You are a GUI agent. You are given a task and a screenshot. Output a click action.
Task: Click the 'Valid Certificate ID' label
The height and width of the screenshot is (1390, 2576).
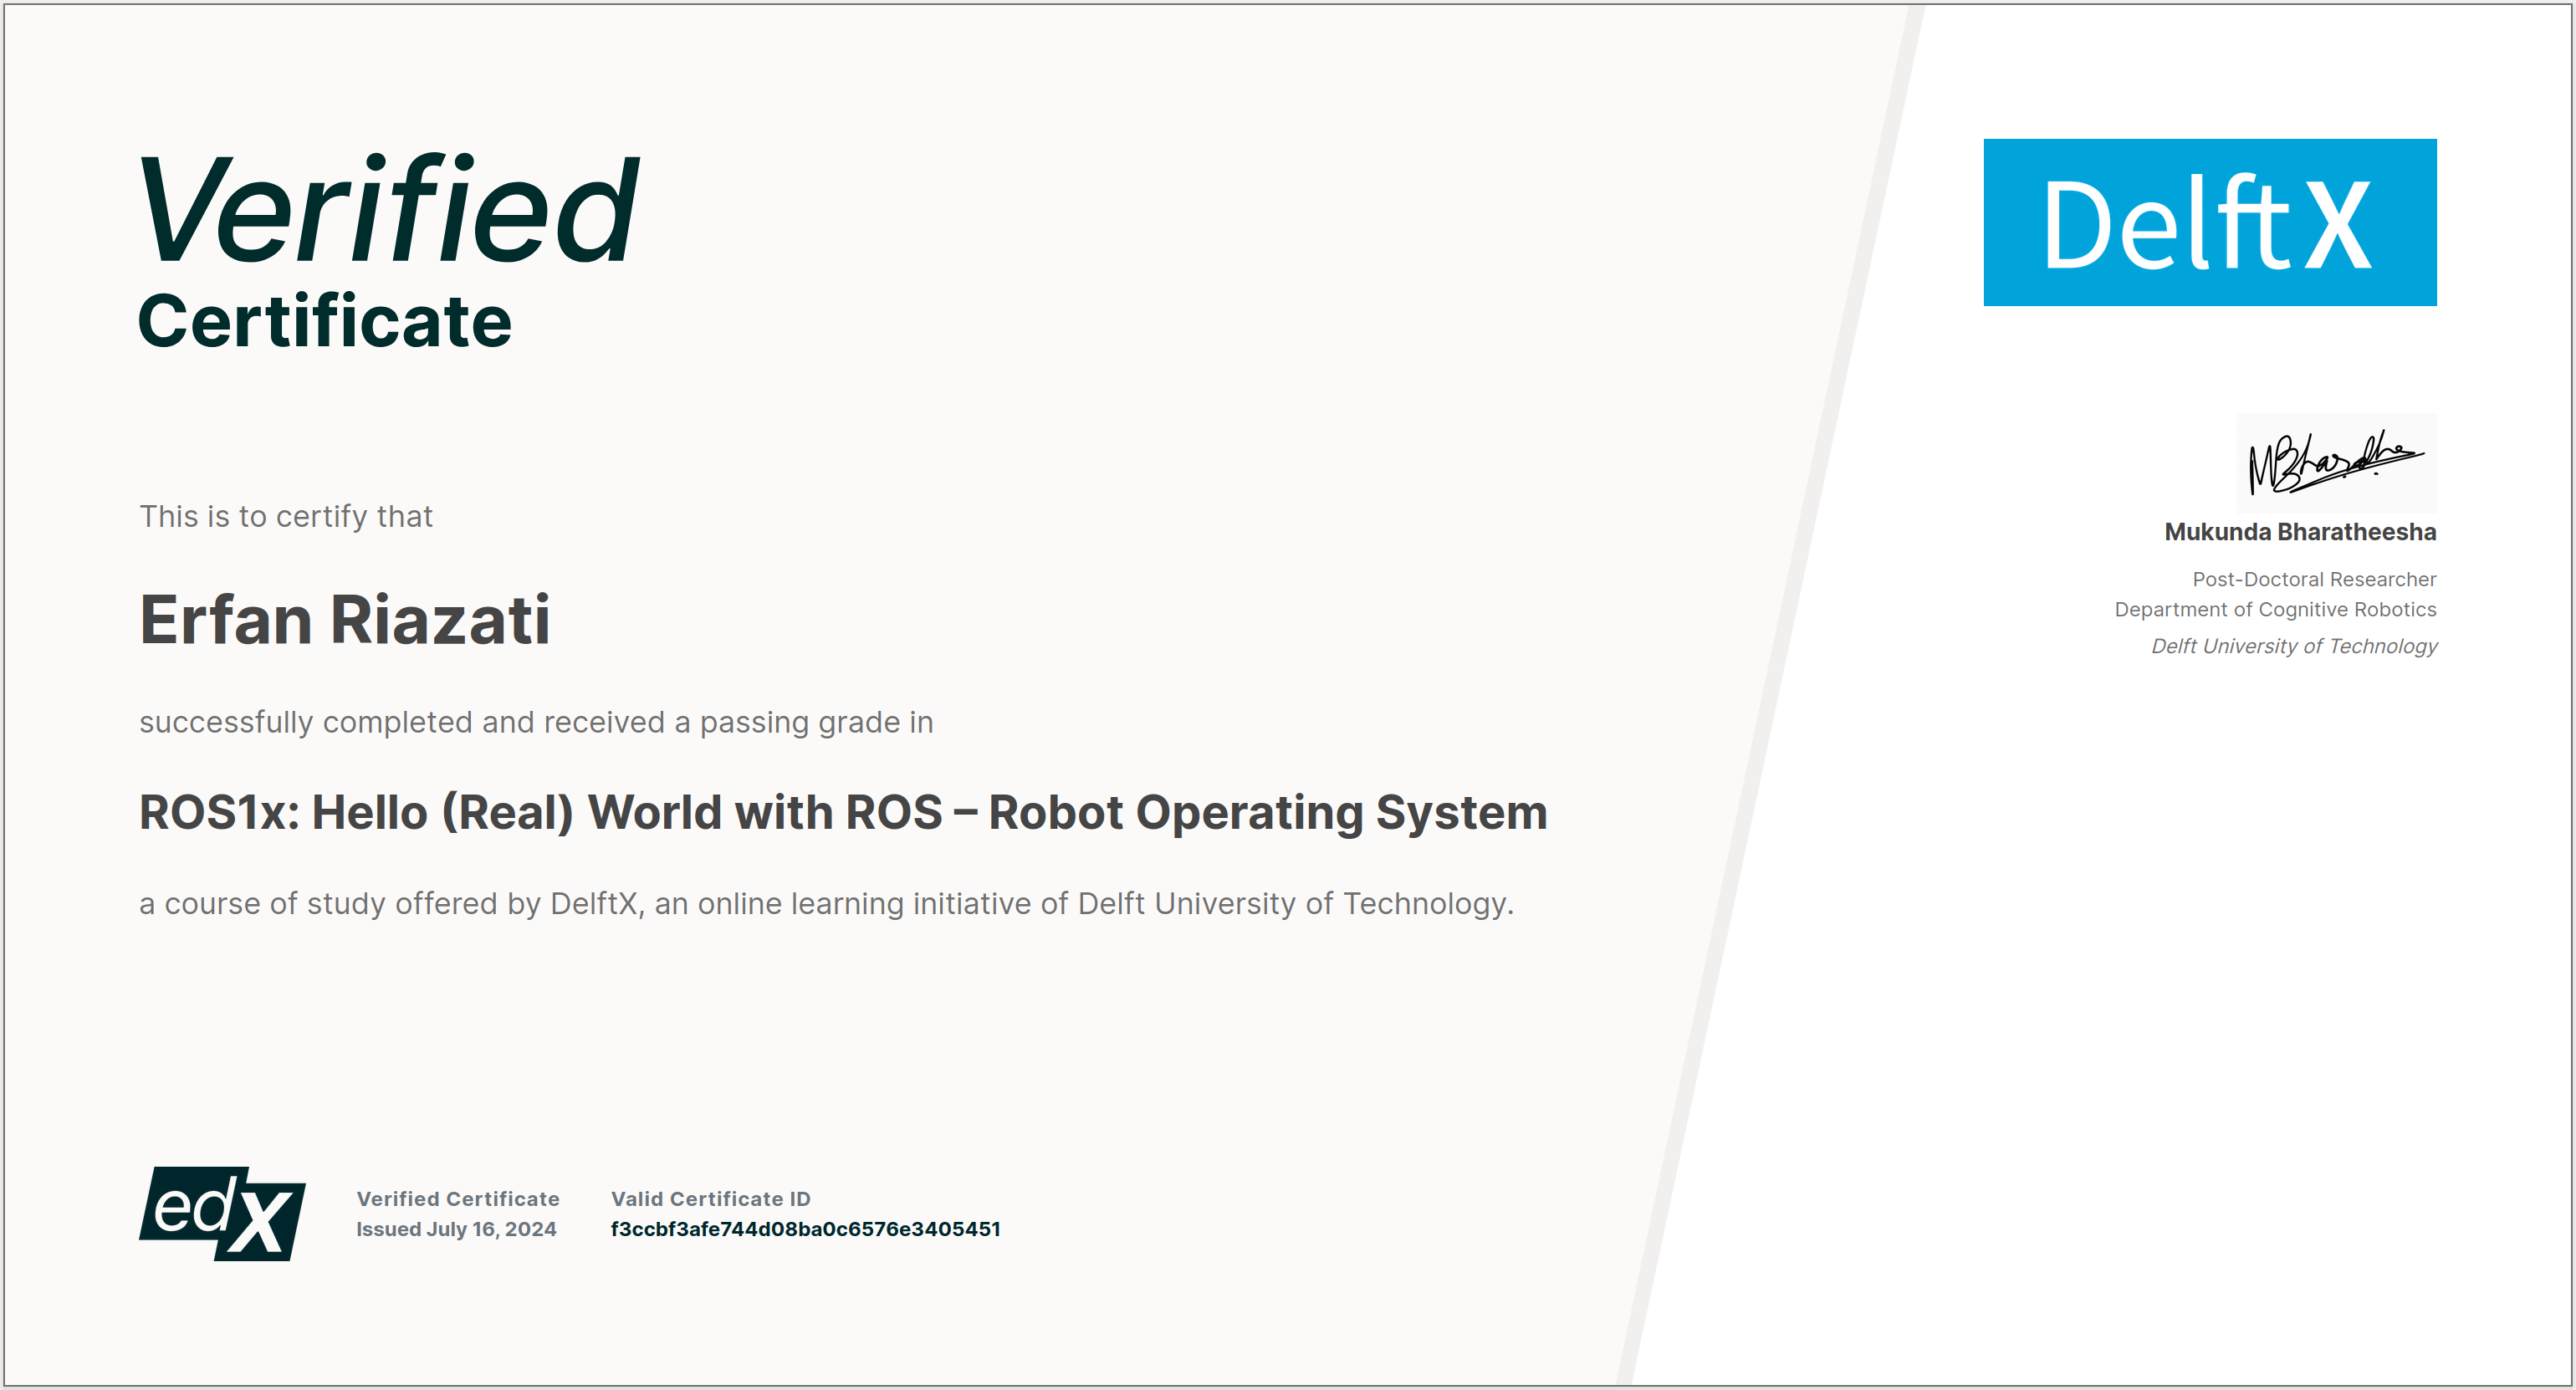pos(711,1198)
